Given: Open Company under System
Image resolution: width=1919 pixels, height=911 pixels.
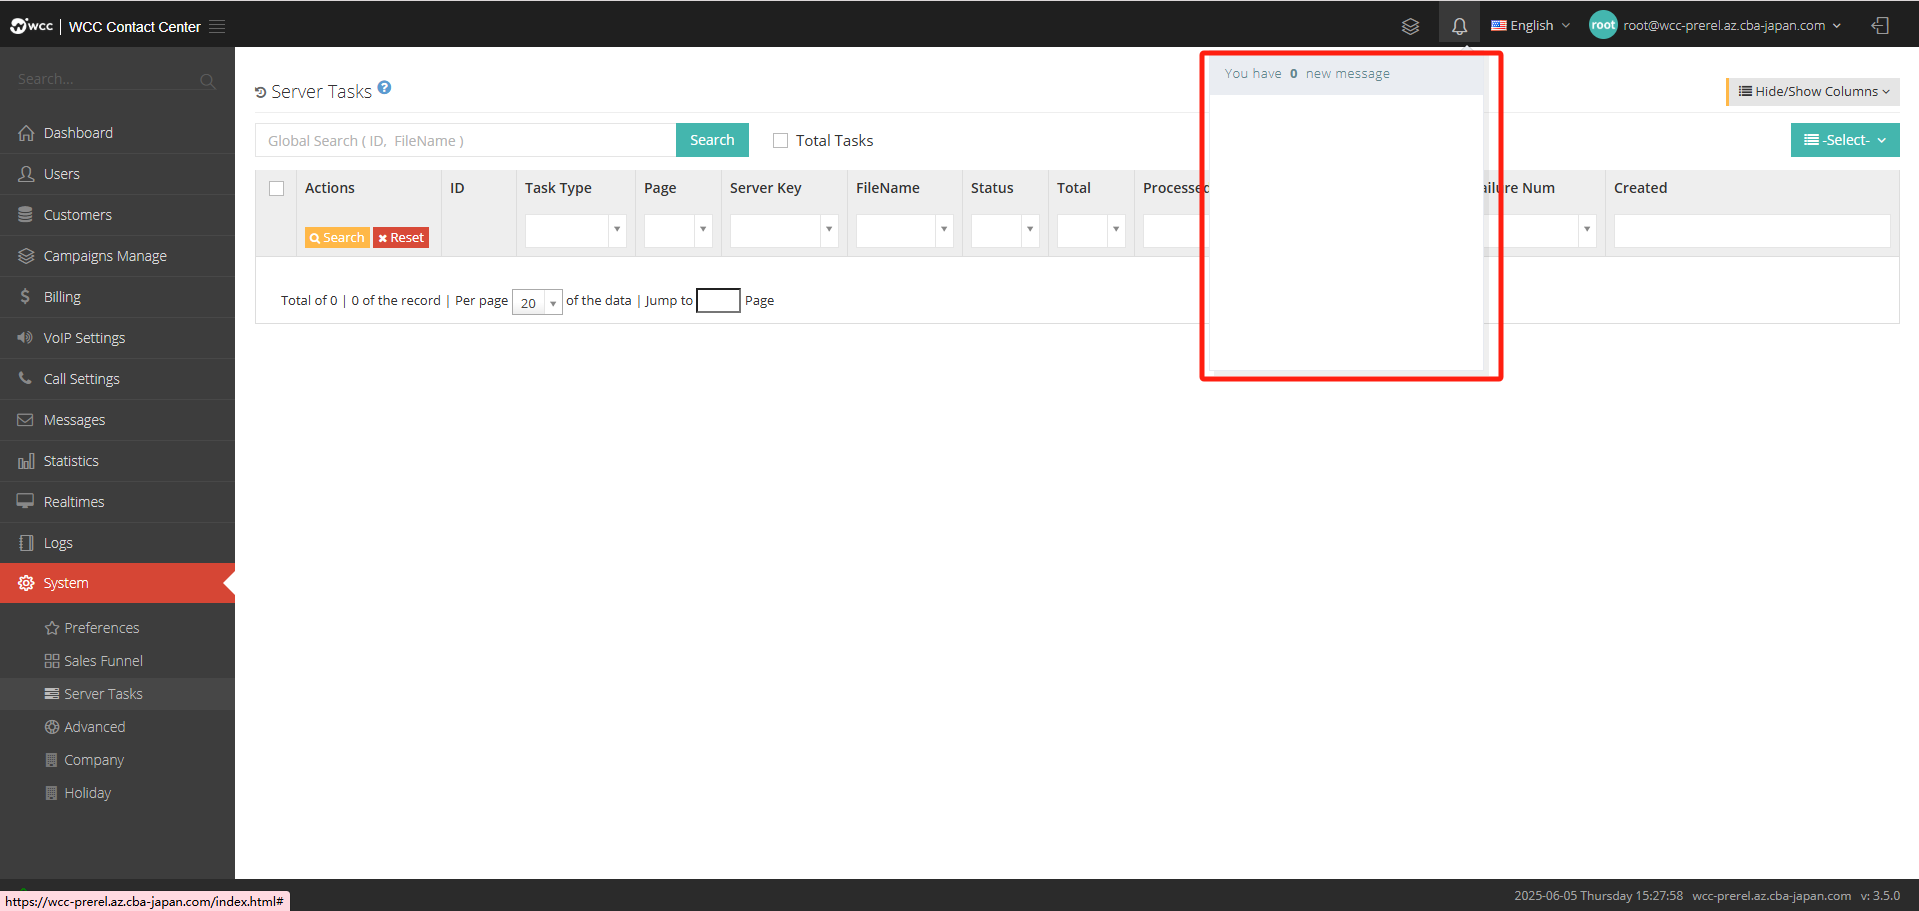Looking at the screenshot, I should coord(117,760).
